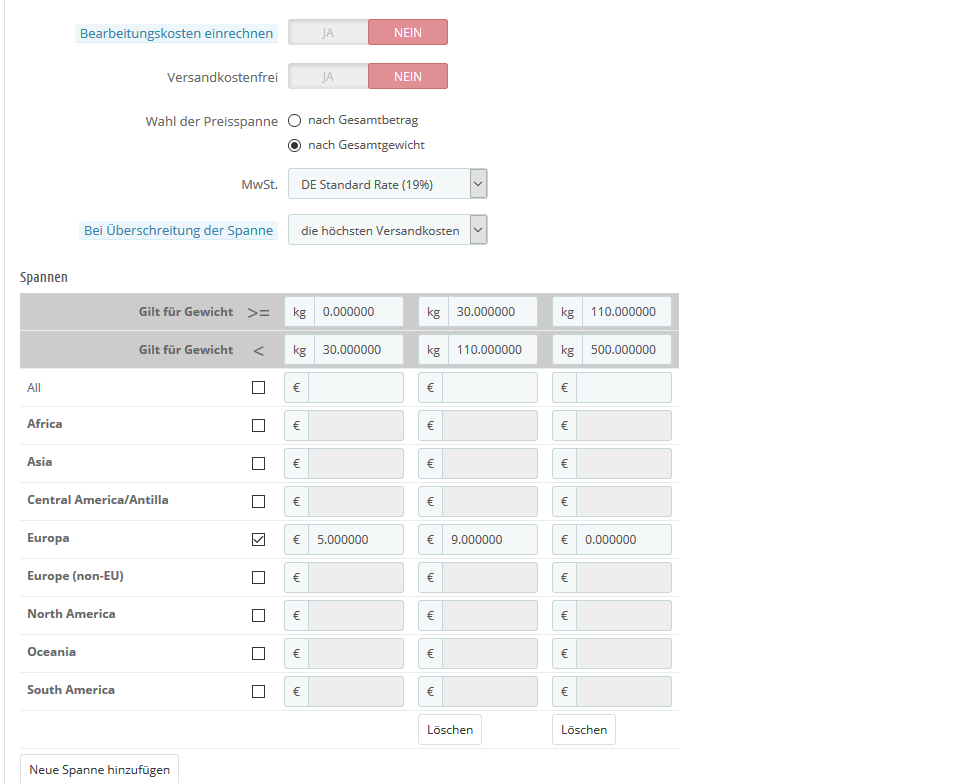960x783 pixels.
Task: Click the Bei Überschreitung der Spanne label
Action: point(178,231)
